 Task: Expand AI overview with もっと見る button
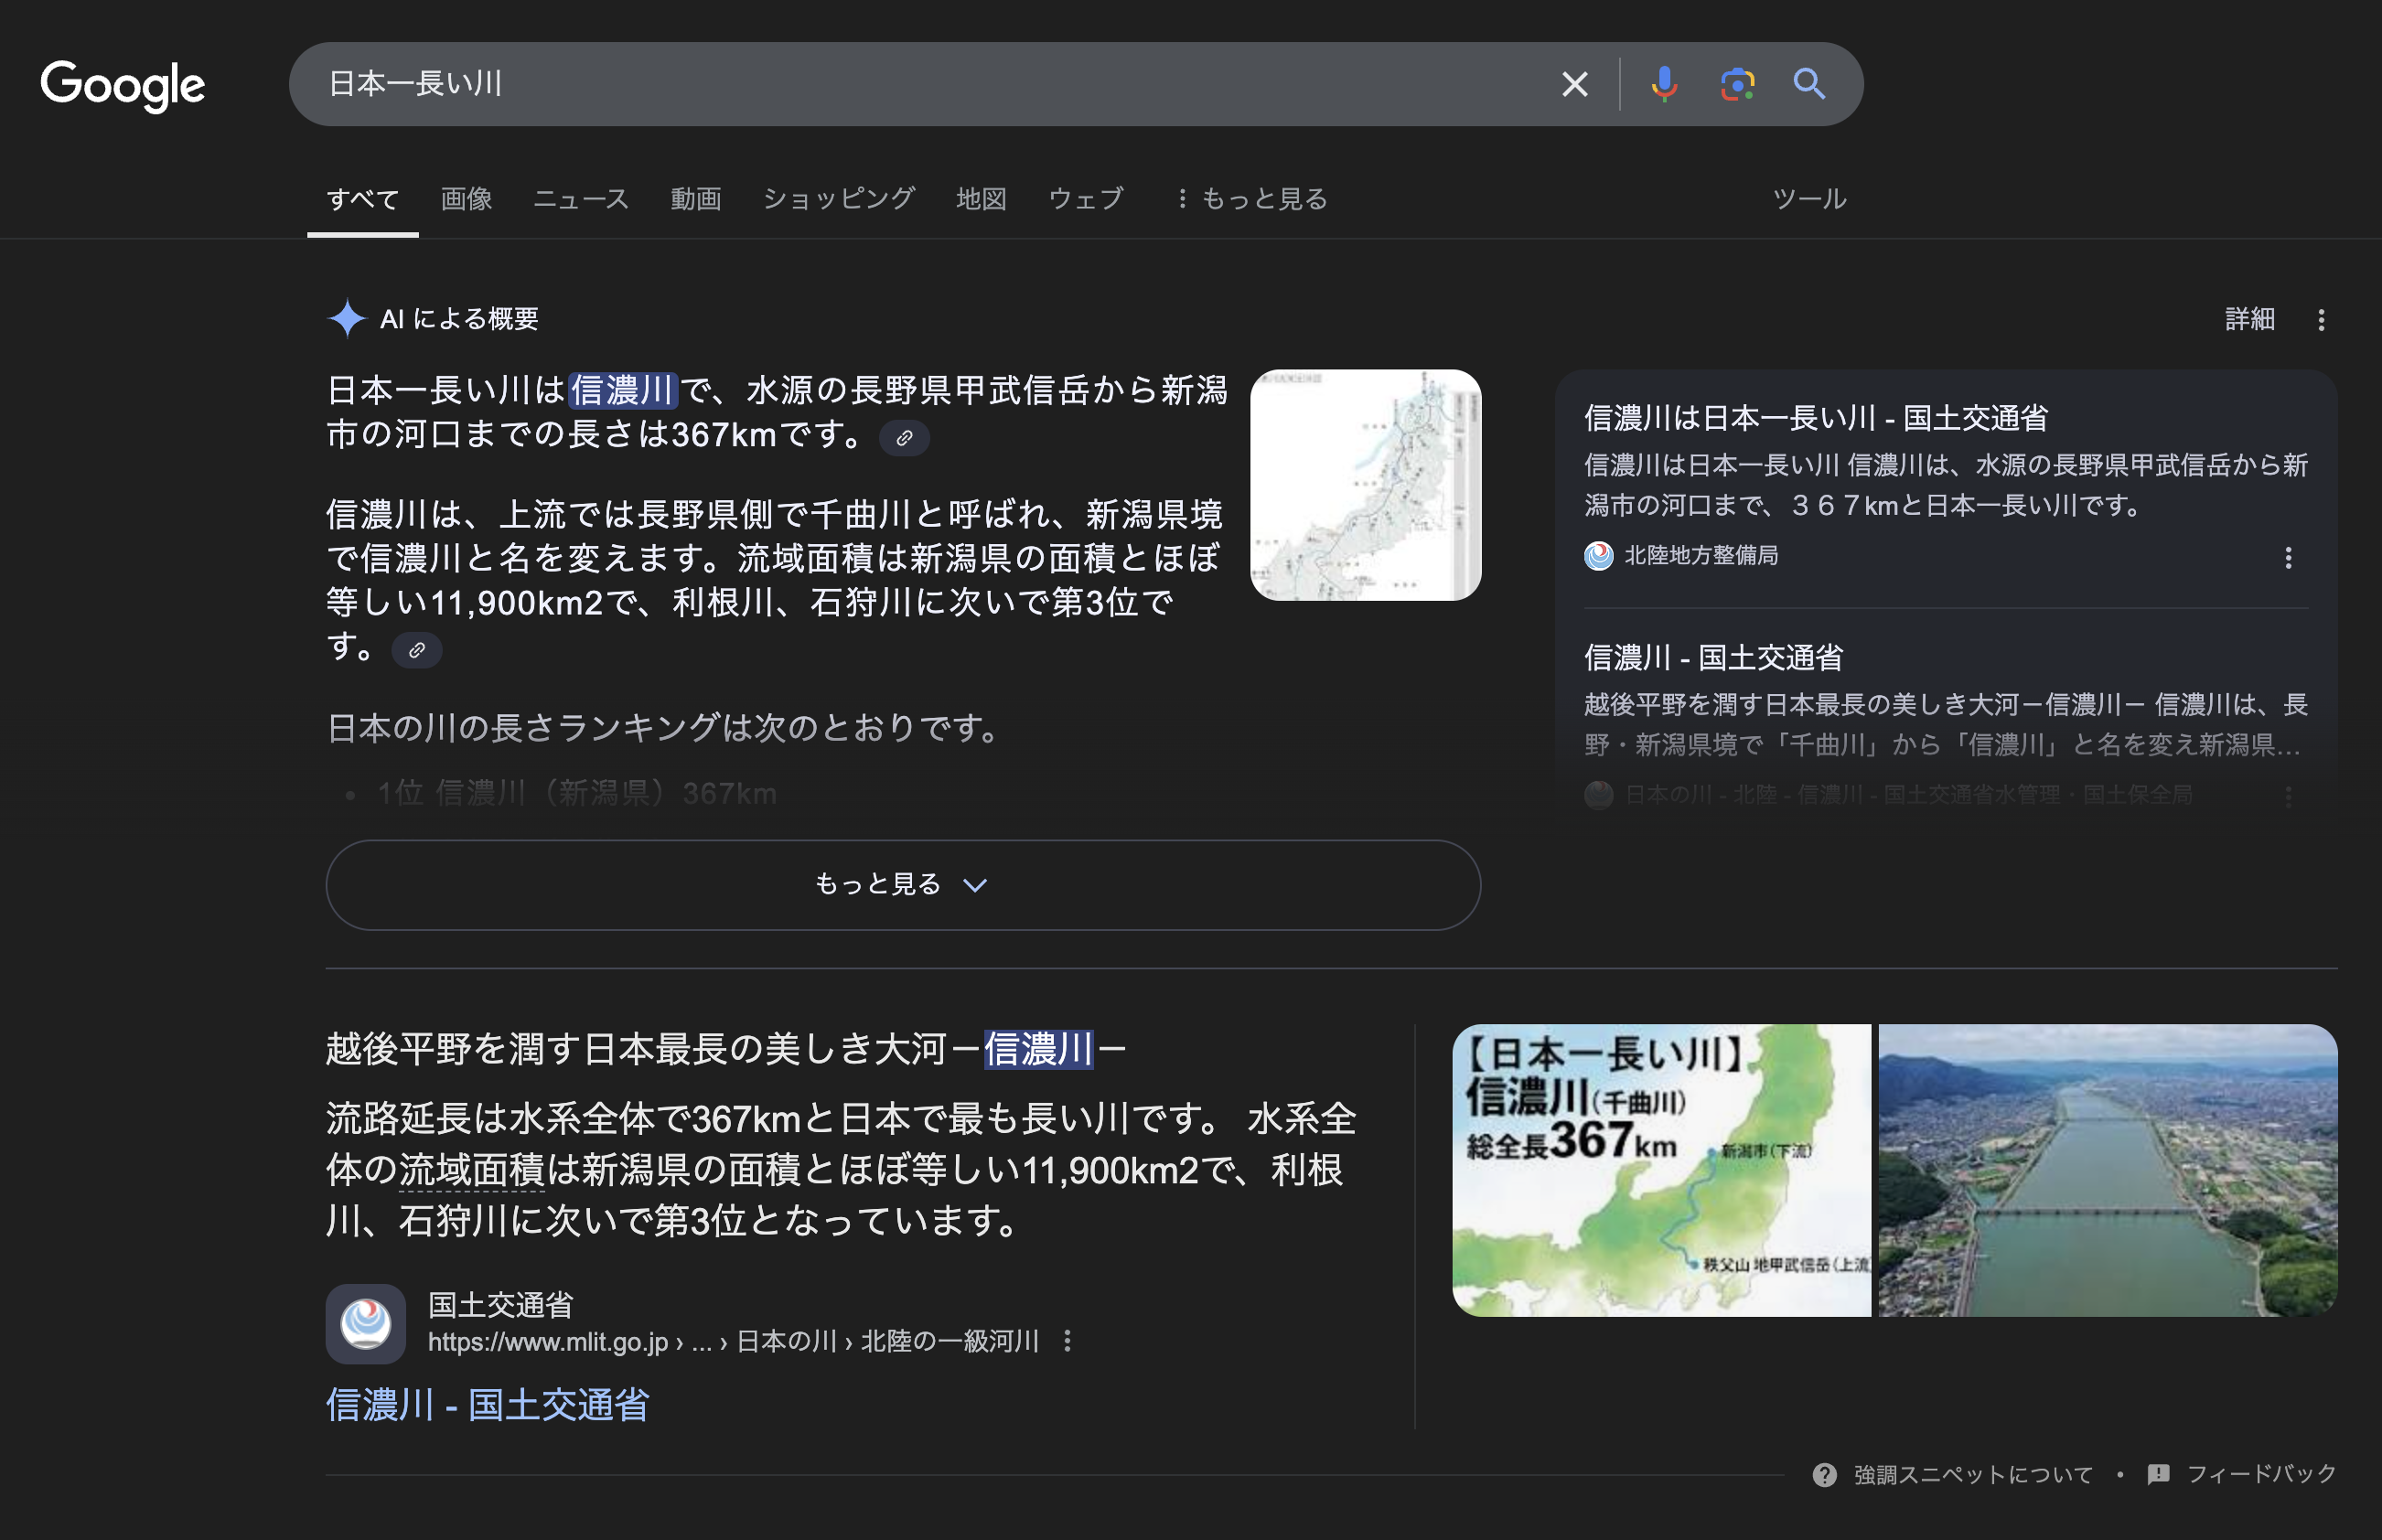point(902,885)
